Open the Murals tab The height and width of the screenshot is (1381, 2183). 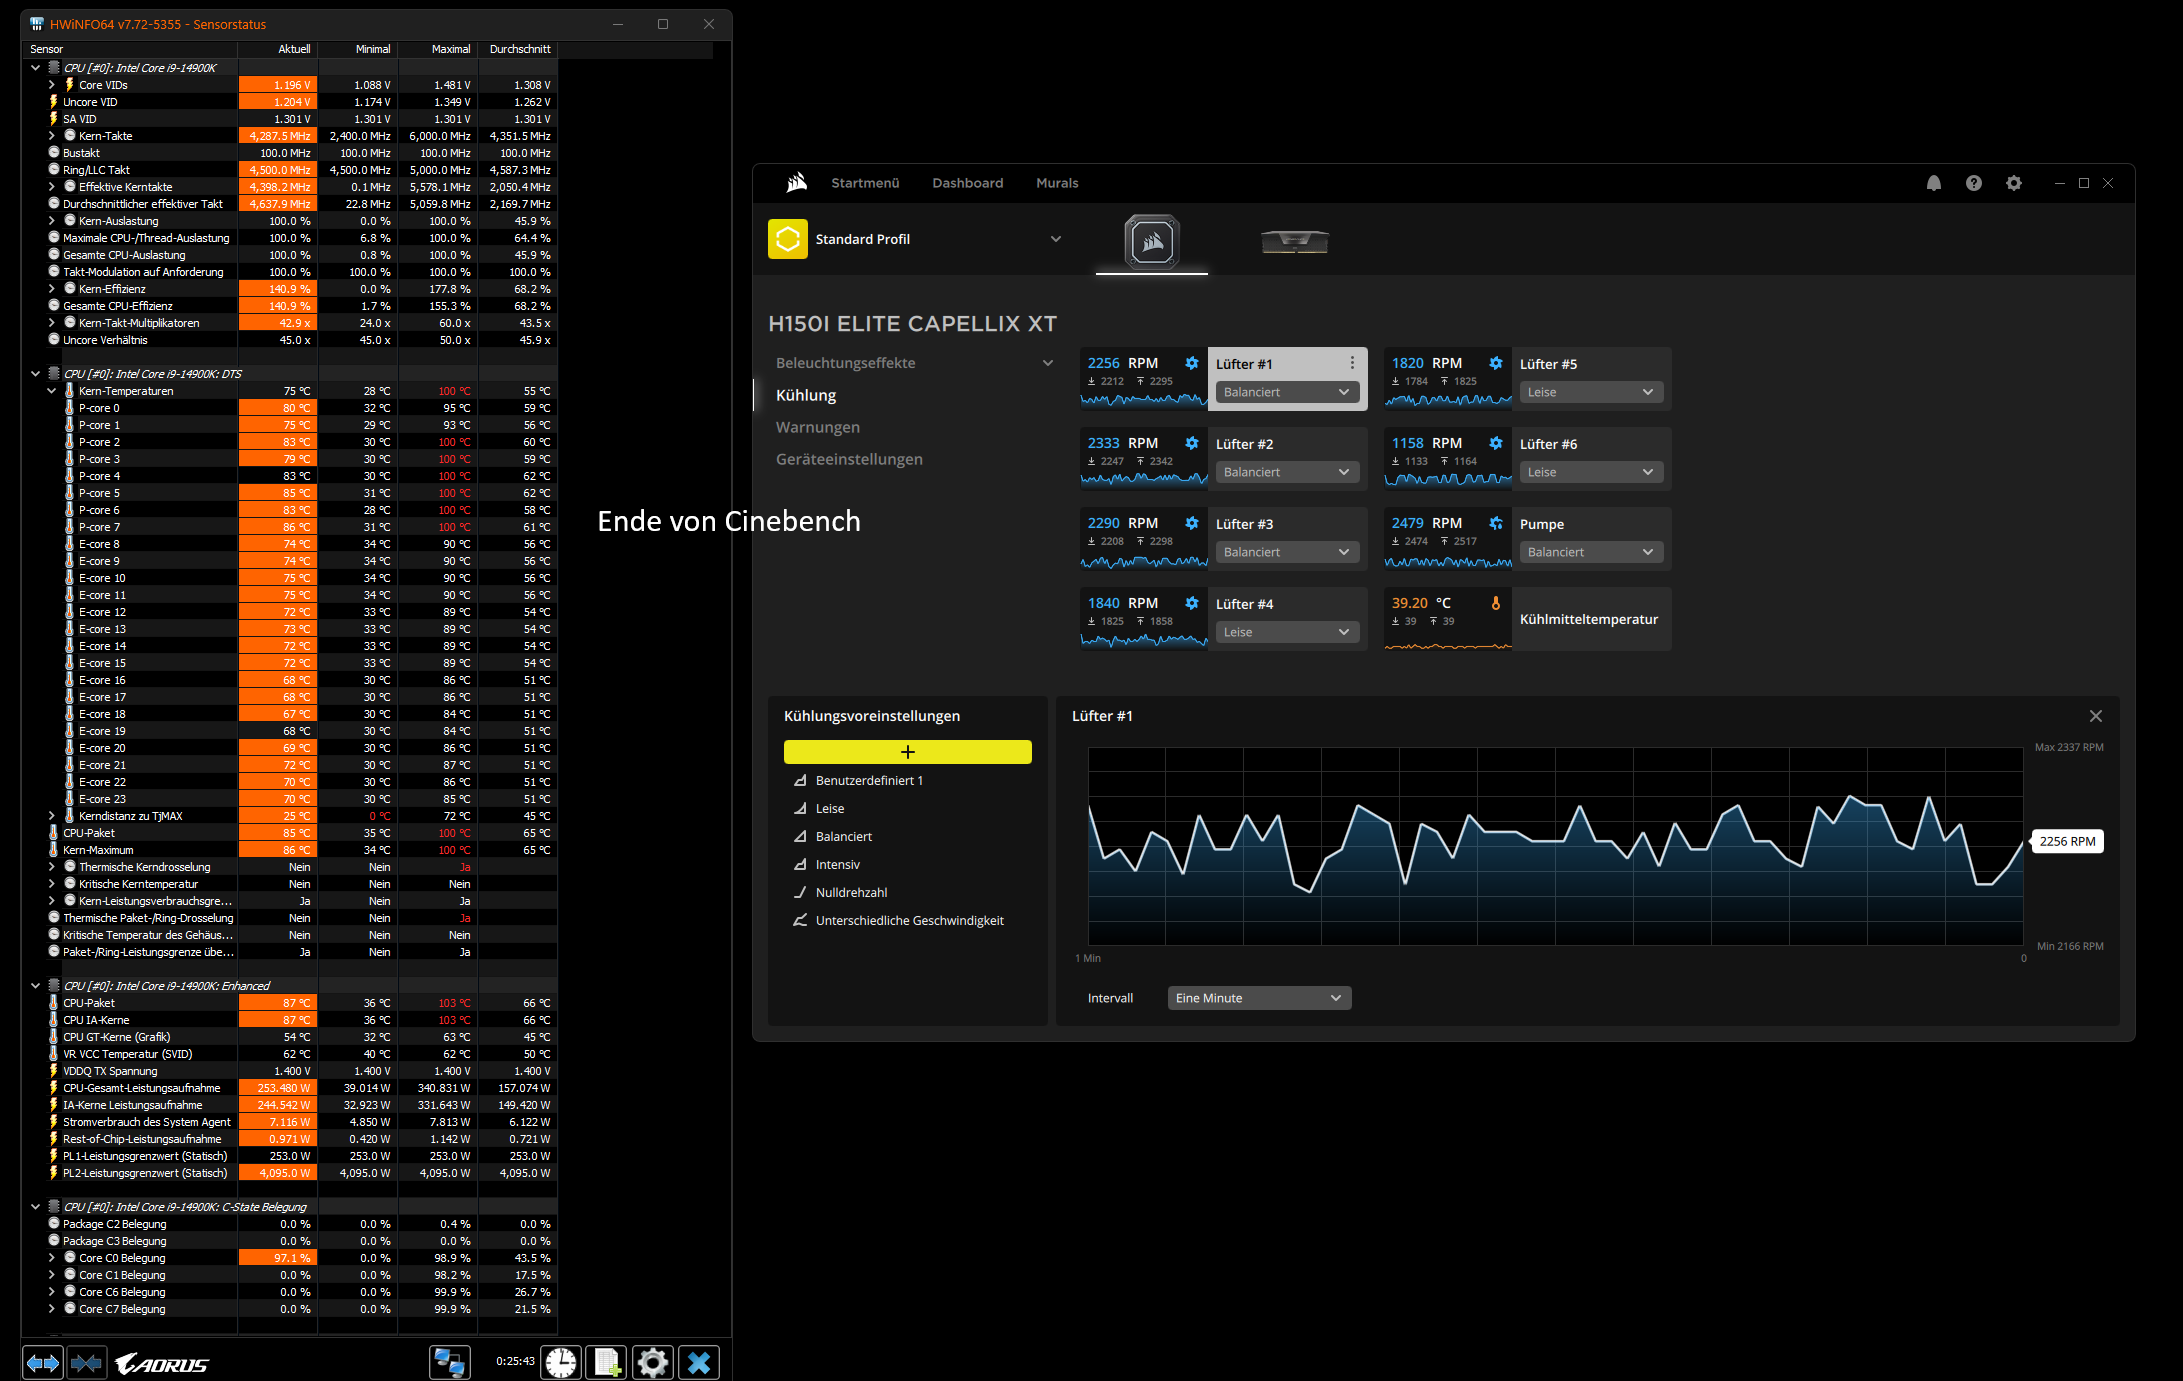1057,183
